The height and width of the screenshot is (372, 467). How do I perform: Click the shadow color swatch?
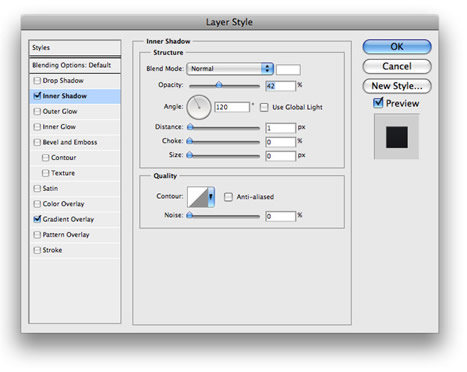pos(288,70)
